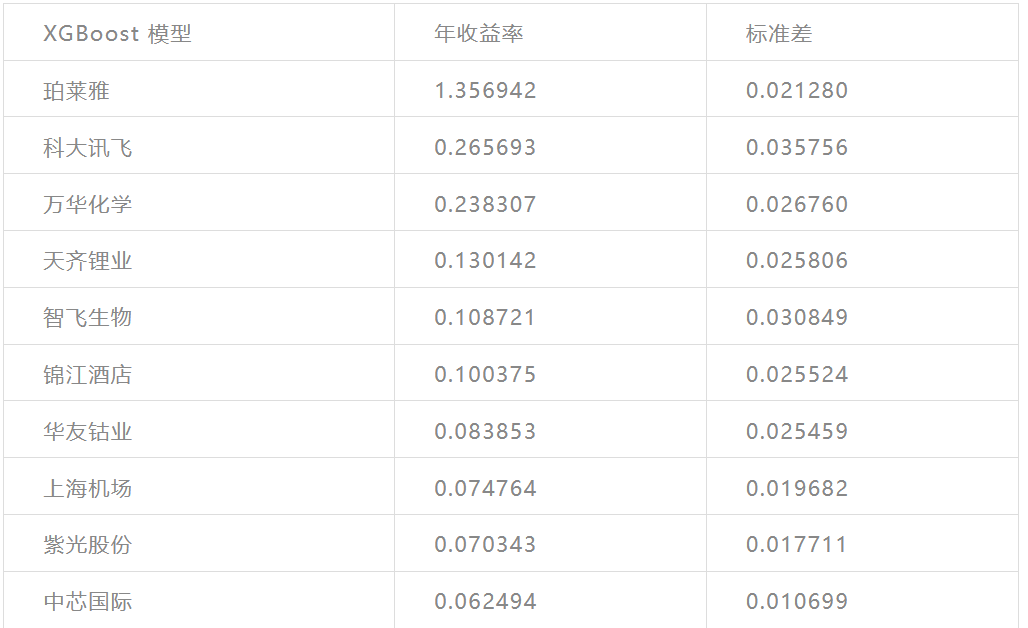The image size is (1028, 628).
Task: Select the 科大讯飞 row name cell
Action: tap(88, 148)
